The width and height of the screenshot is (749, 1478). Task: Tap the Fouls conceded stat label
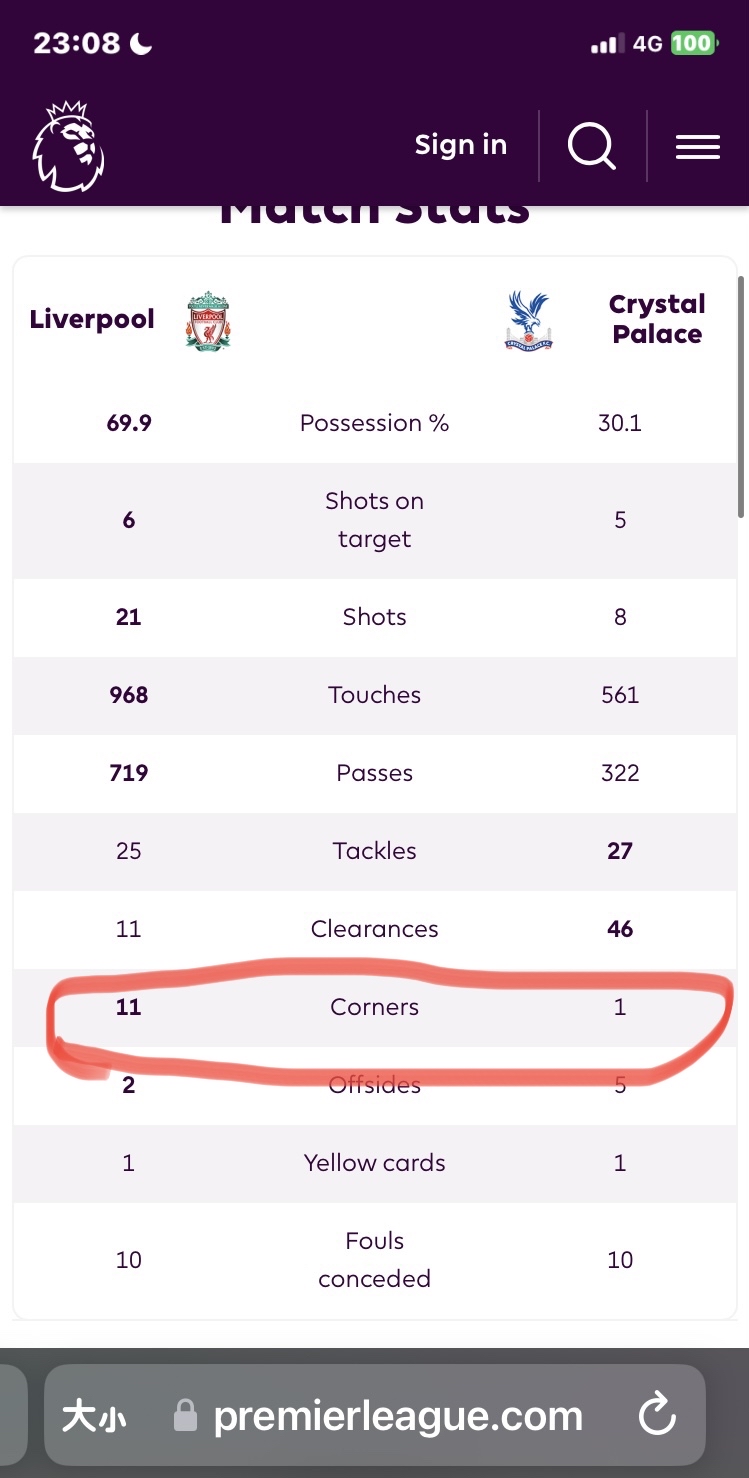pos(374,1260)
